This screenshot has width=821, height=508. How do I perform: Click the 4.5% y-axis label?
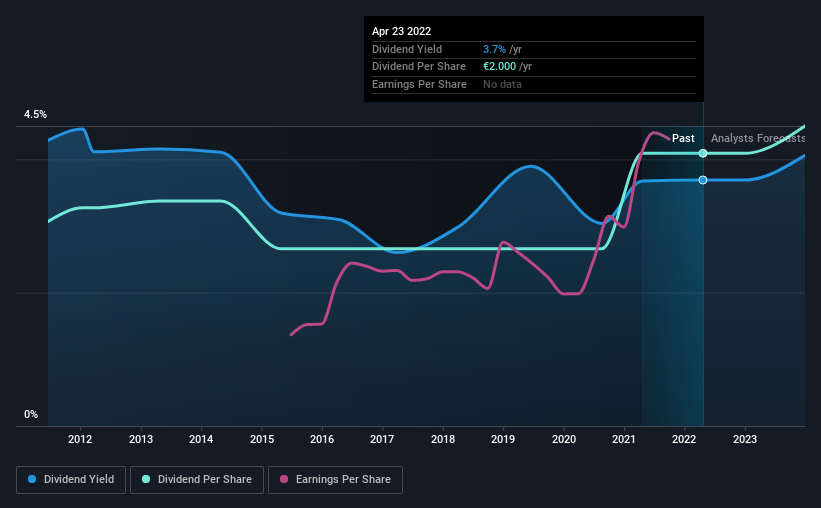tap(35, 115)
